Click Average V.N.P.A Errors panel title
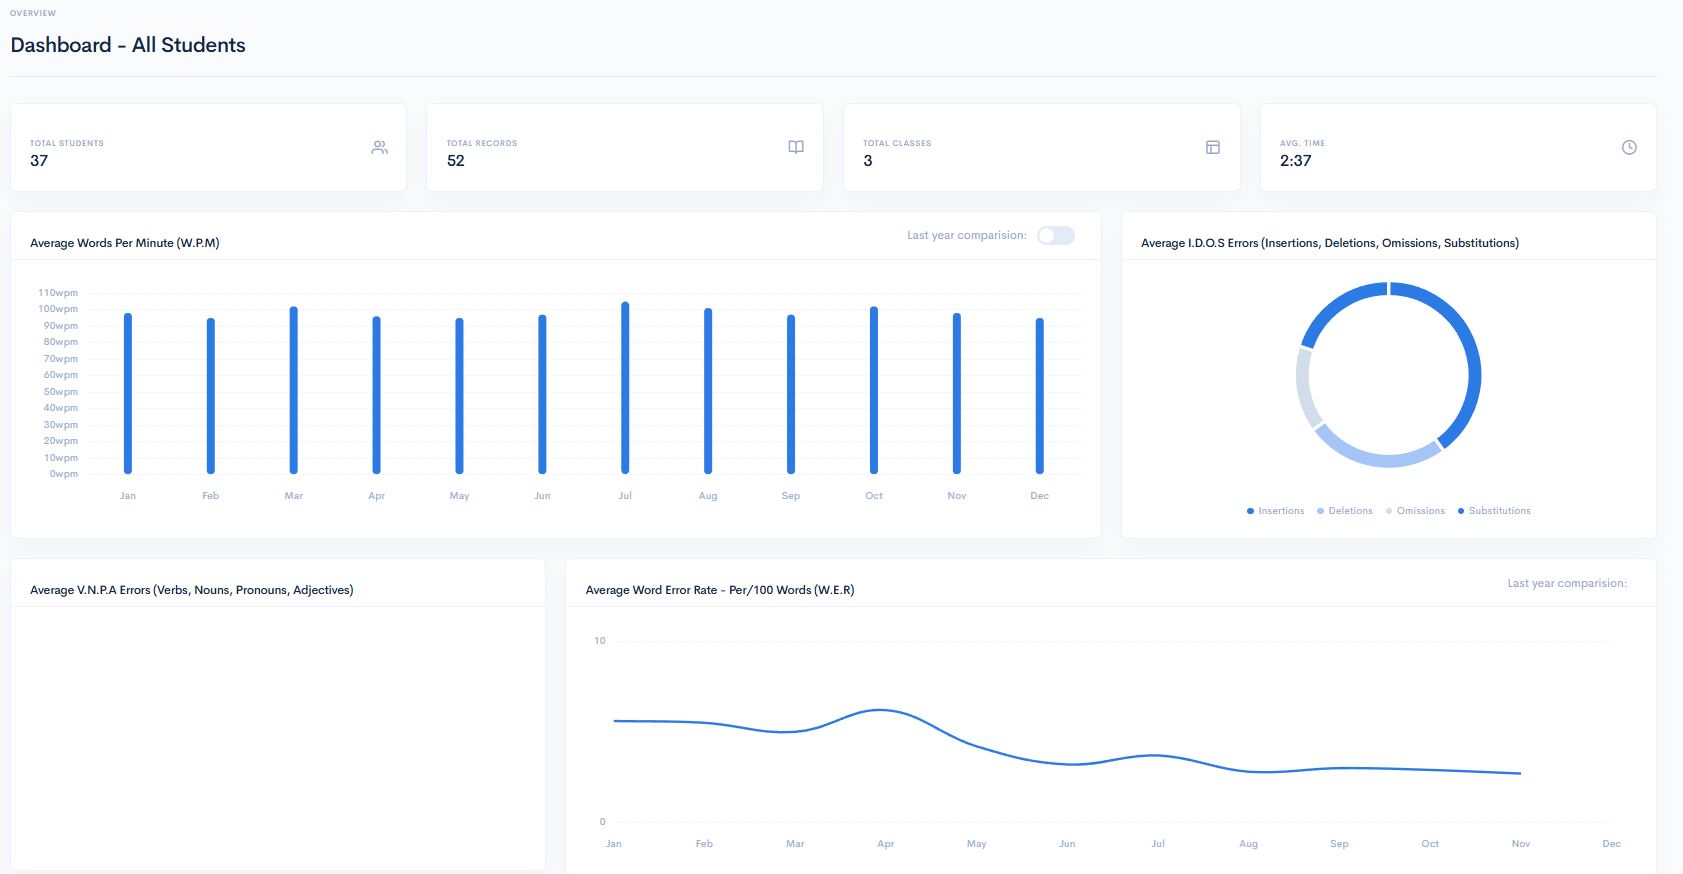1683x874 pixels. pyautogui.click(x=192, y=590)
